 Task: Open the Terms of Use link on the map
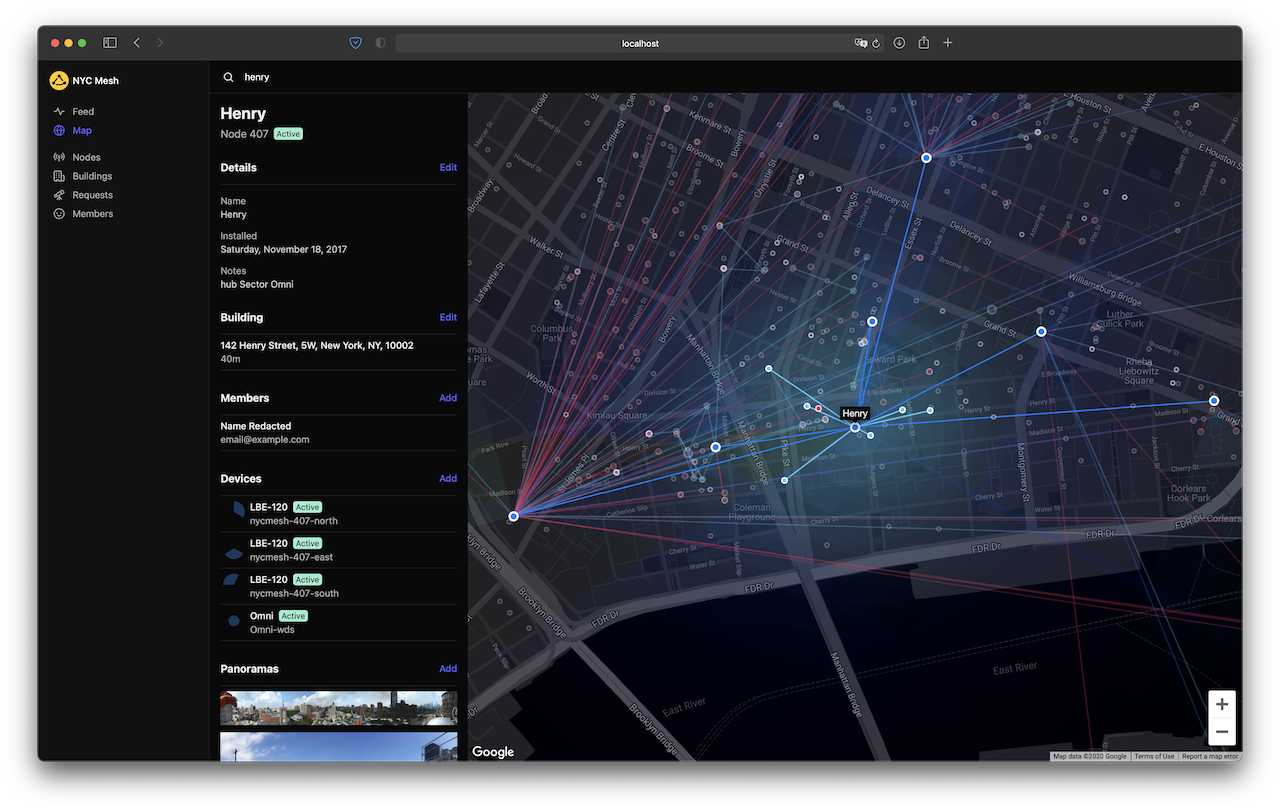click(1155, 756)
